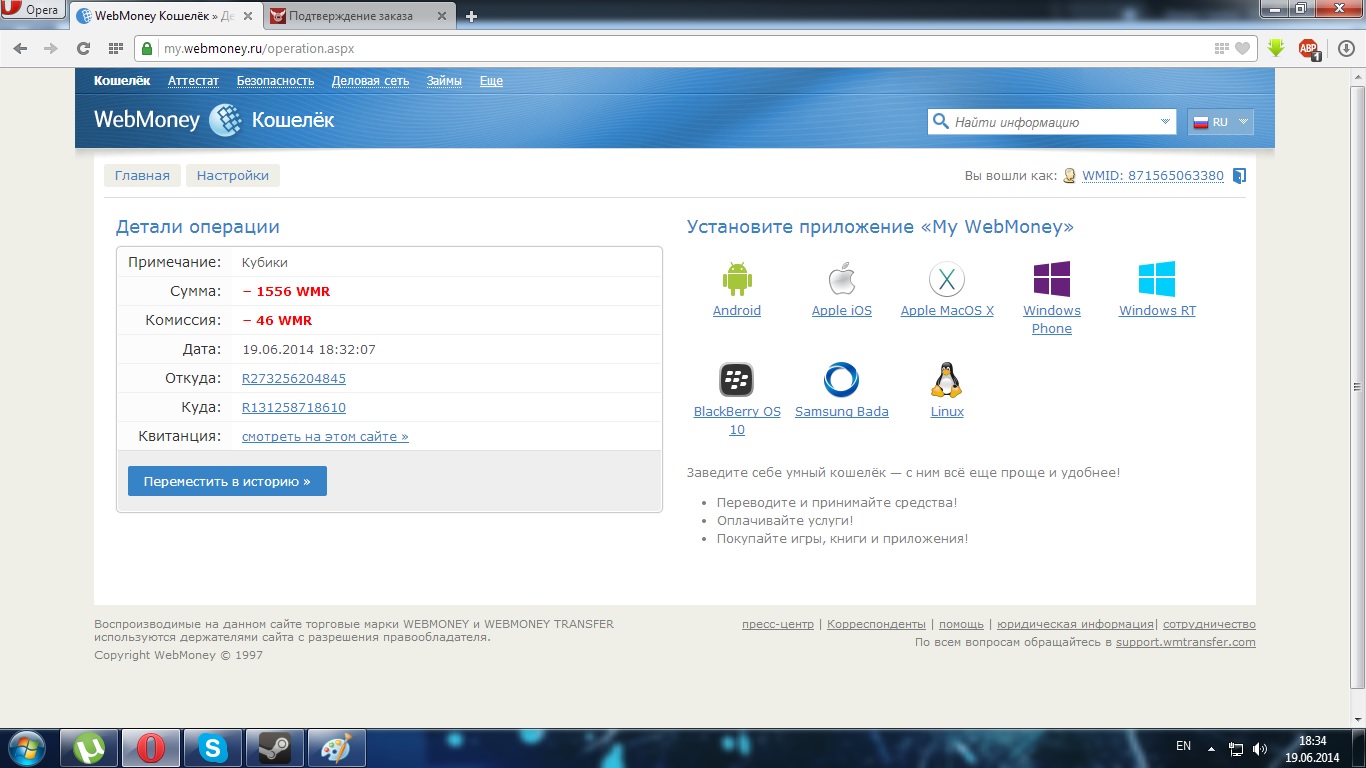Select the Android app icon
Screen dimensions: 1366x768
[737, 279]
